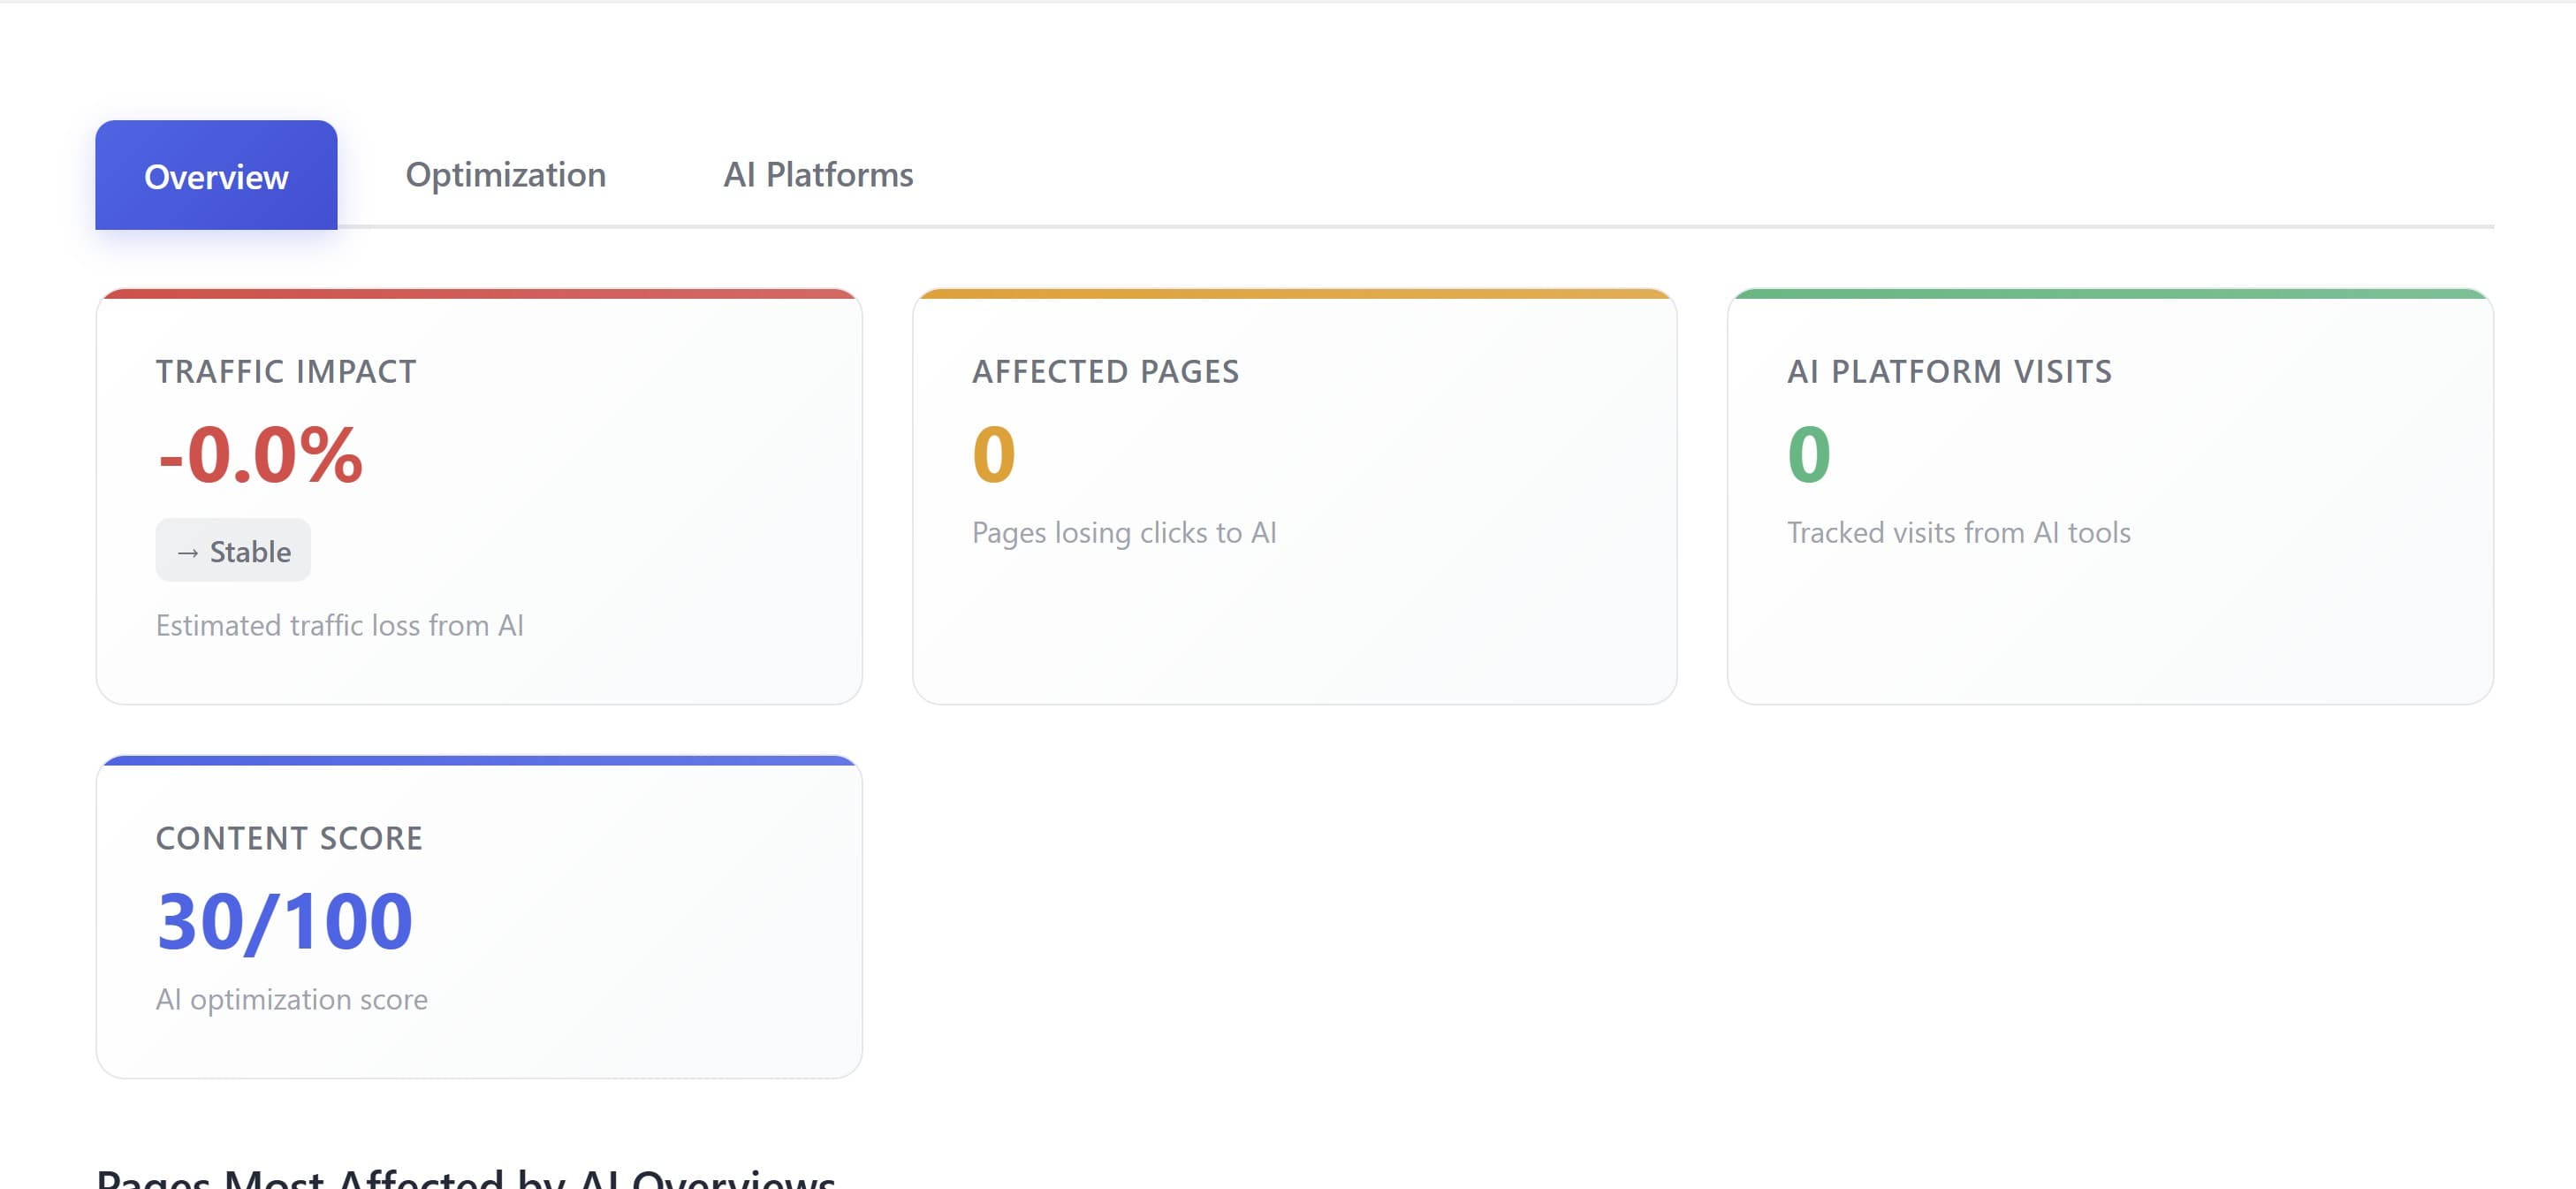Click the CONTENT SCORE card heading
The width and height of the screenshot is (2576, 1189).
pos(289,838)
